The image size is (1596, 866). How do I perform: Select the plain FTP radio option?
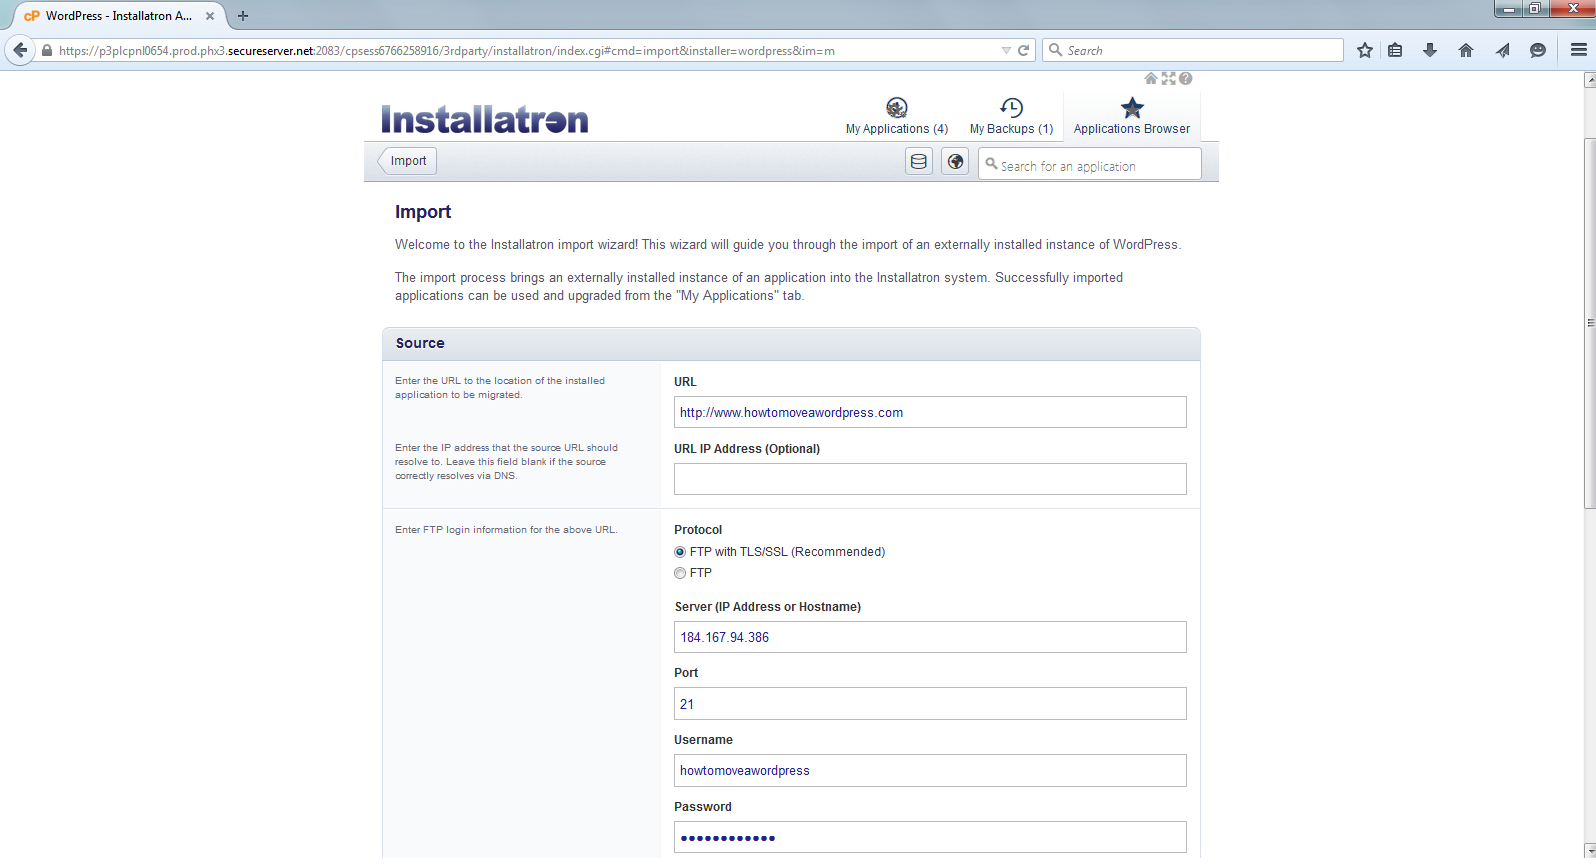coord(680,573)
